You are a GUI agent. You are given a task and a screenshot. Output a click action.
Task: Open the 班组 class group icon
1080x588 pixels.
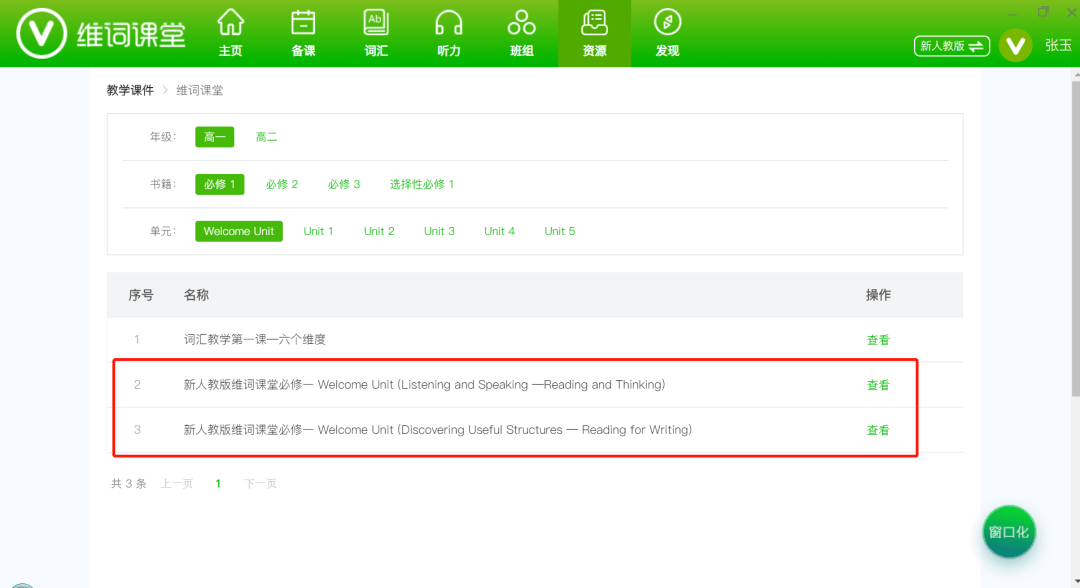[521, 30]
